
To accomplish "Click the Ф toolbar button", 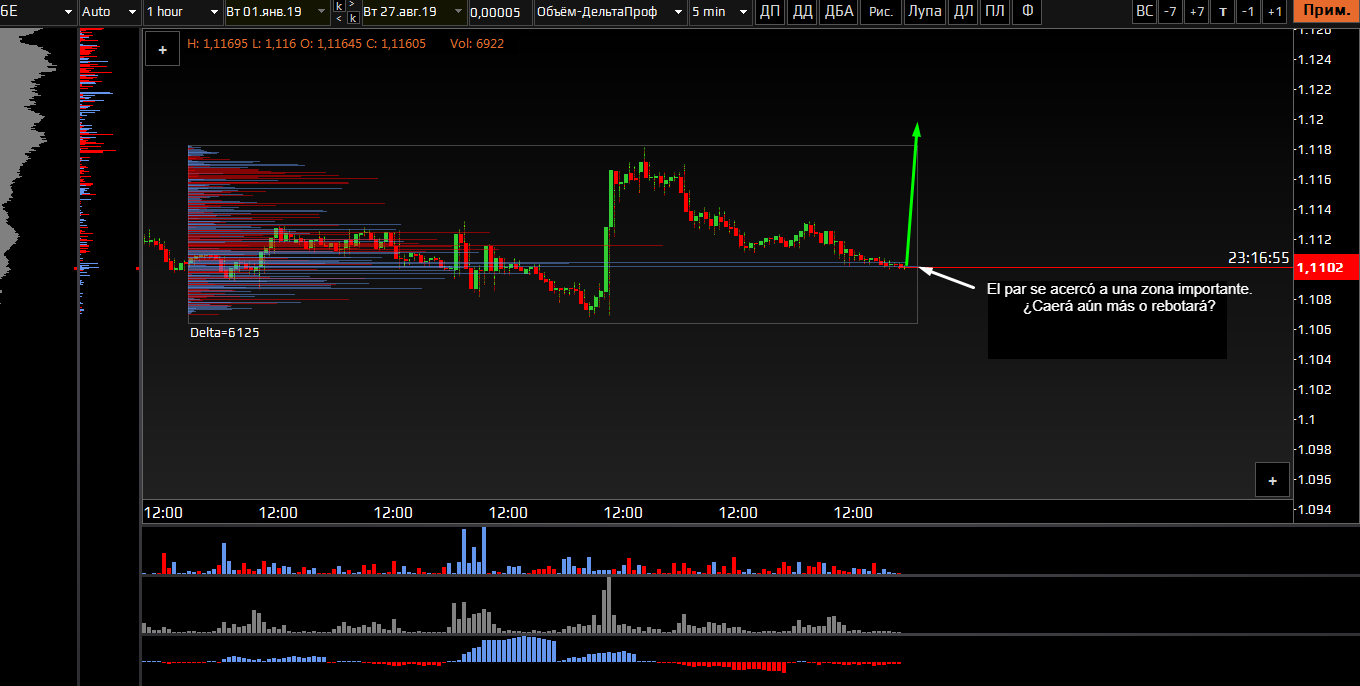I will 1026,12.
